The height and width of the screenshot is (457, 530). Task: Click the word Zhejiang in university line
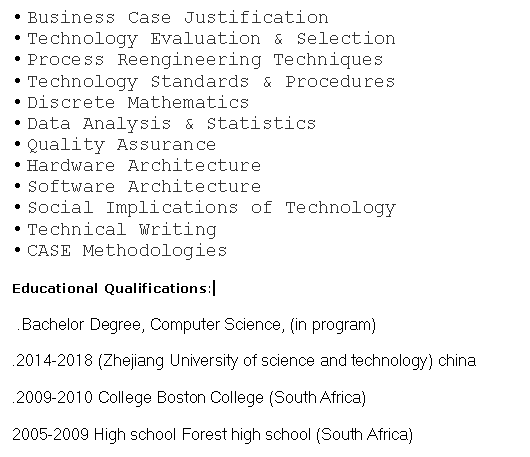[133, 361]
